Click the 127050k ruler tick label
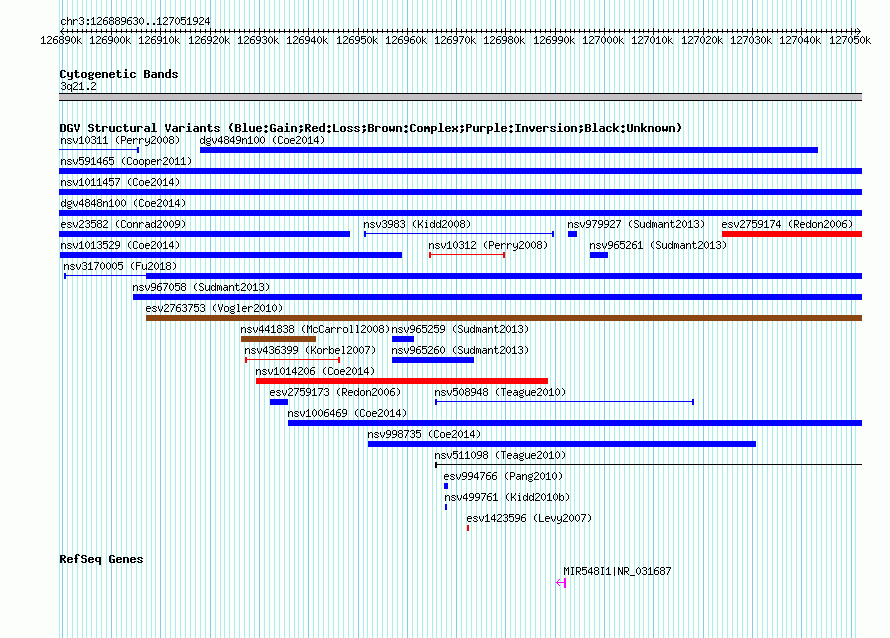890x638 pixels. pyautogui.click(x=850, y=40)
